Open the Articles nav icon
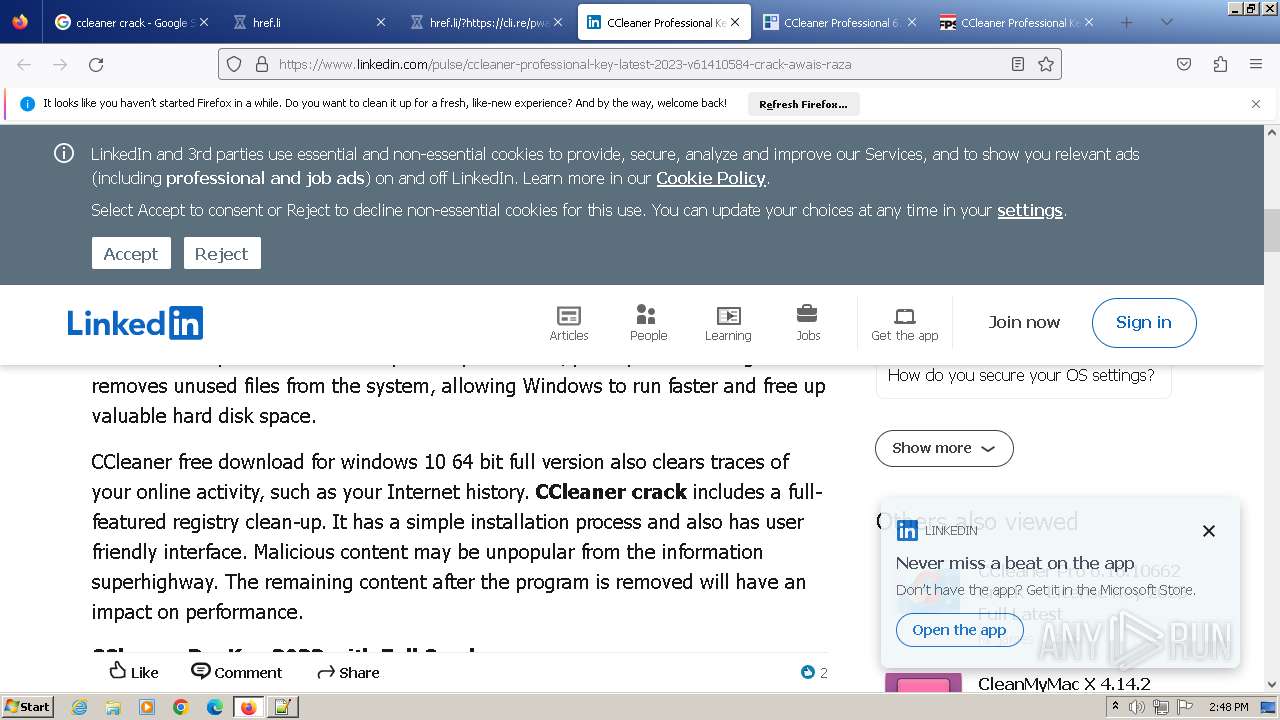1280x720 pixels. pyautogui.click(x=569, y=323)
